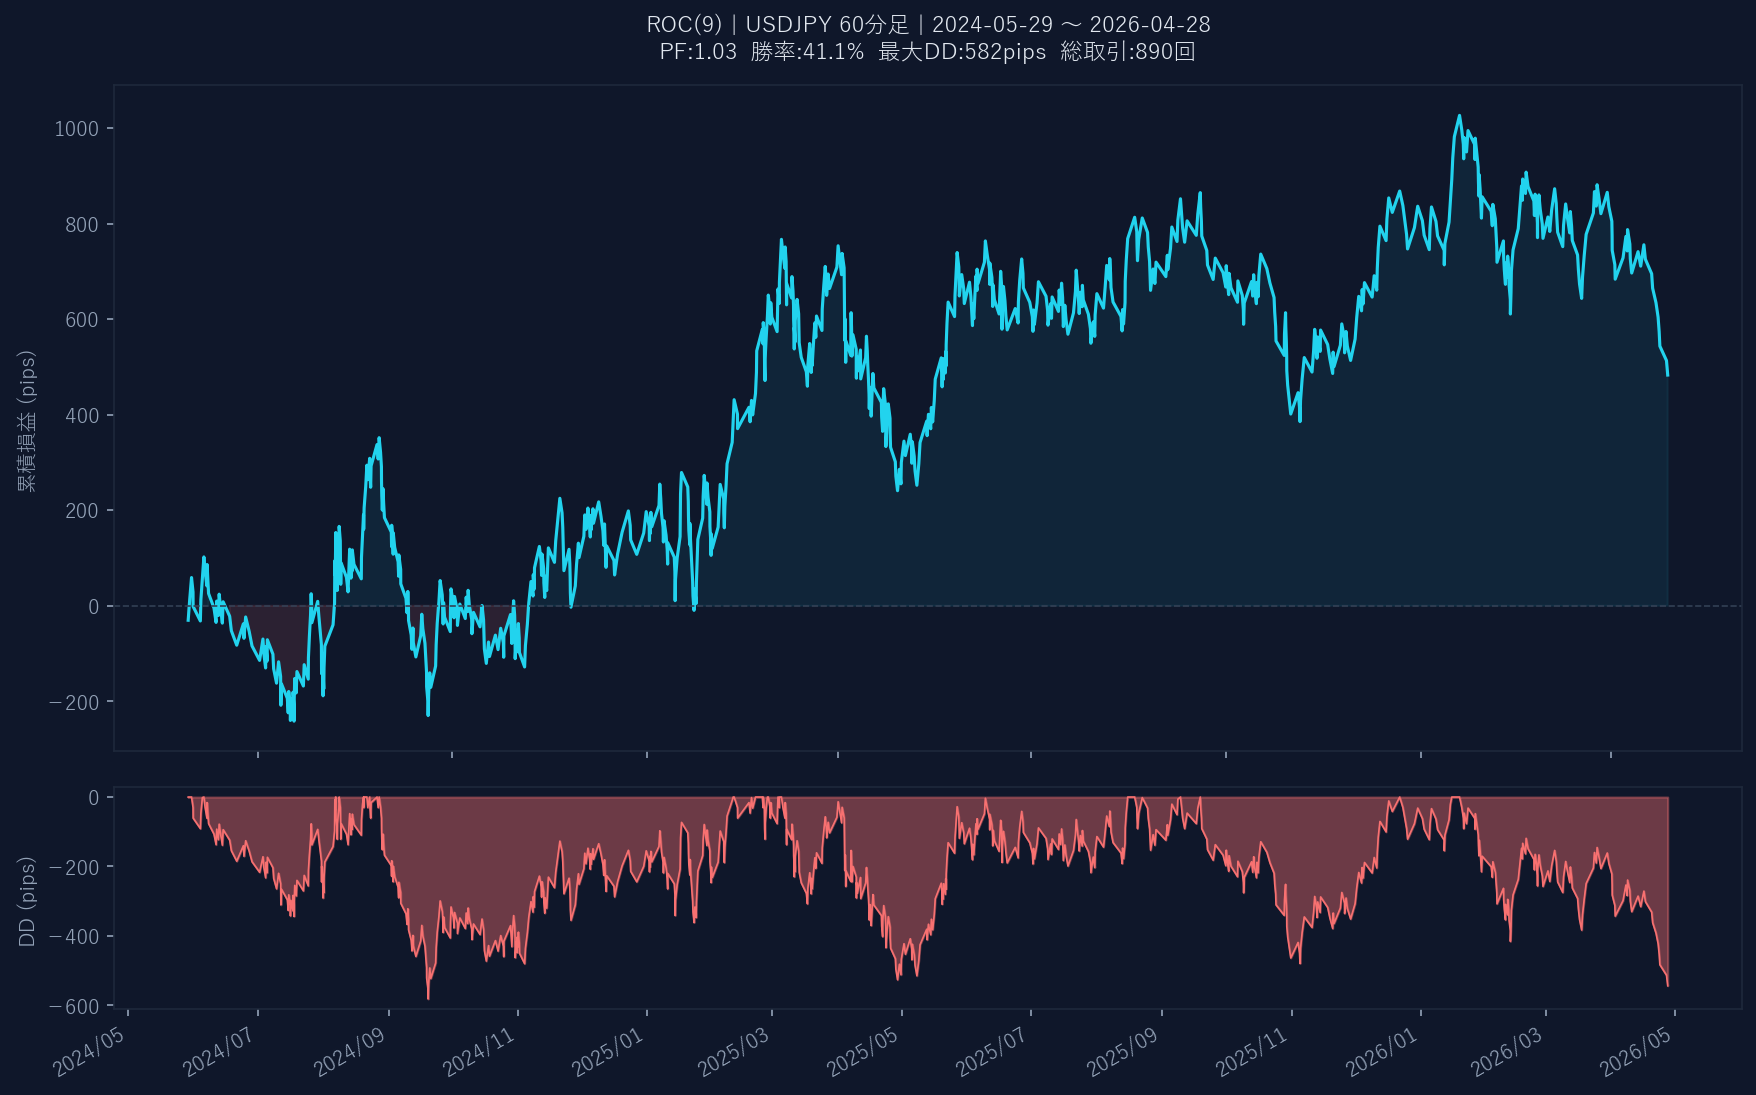Viewport: 1756px width, 1095px height.
Task: Select the 1000 tick on the upper y-axis
Action: pyautogui.click(x=77, y=129)
